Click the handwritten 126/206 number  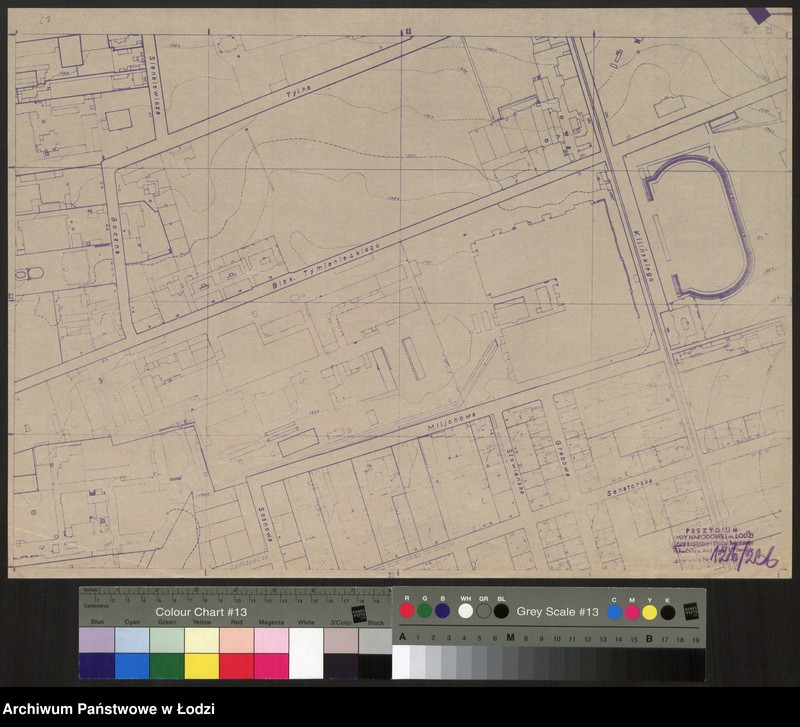point(740,555)
